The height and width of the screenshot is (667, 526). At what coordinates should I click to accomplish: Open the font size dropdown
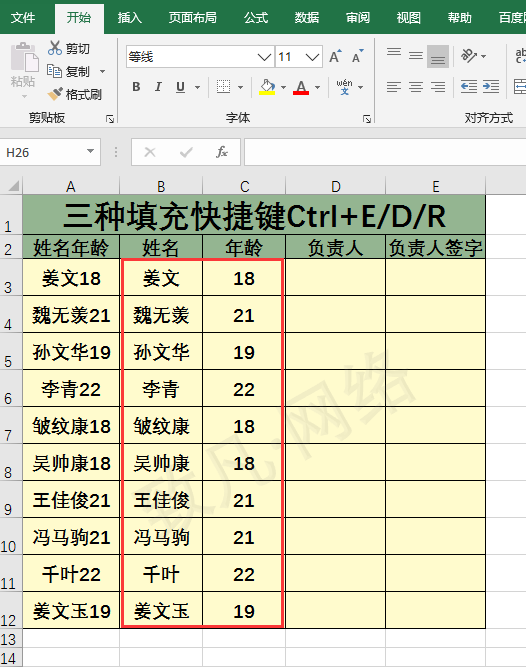pyautogui.click(x=313, y=57)
